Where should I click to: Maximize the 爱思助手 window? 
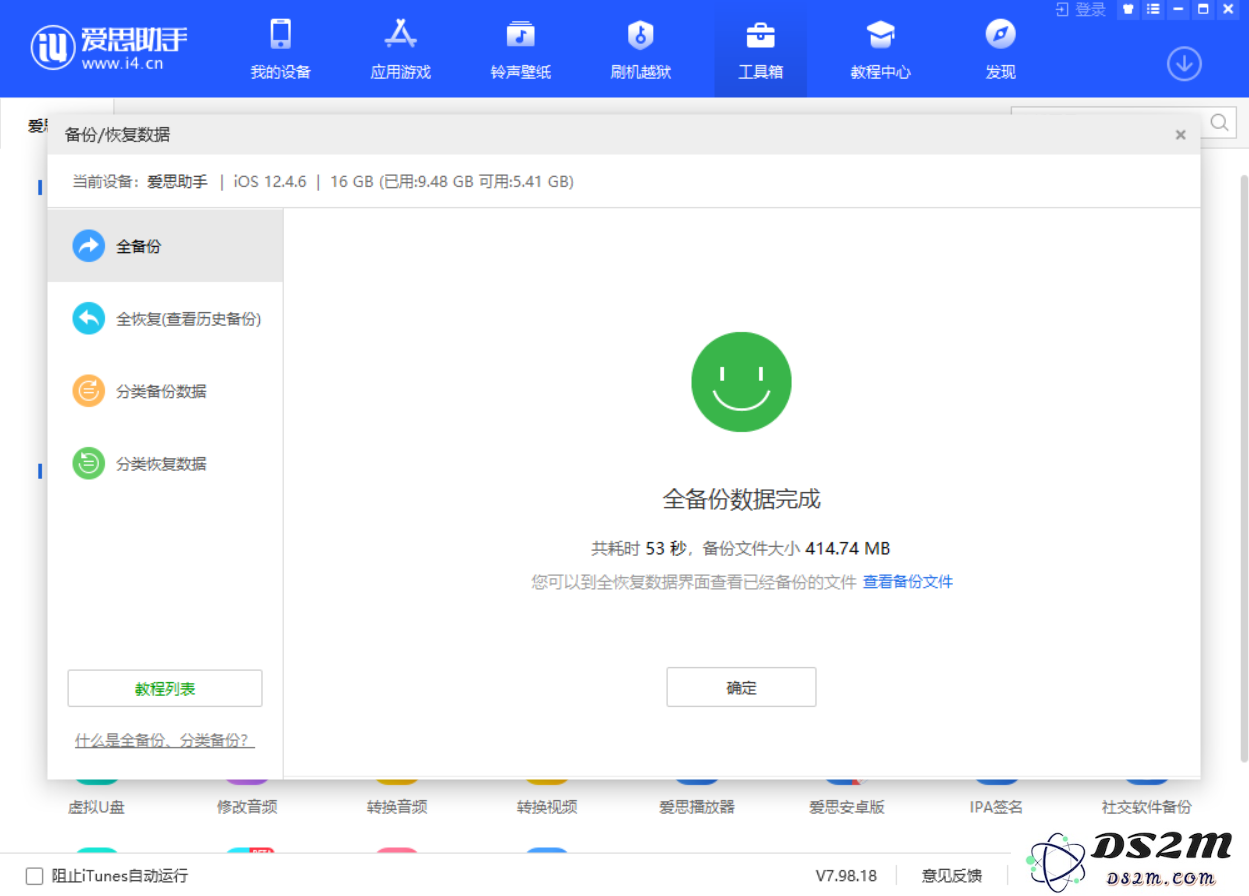(x=1203, y=9)
